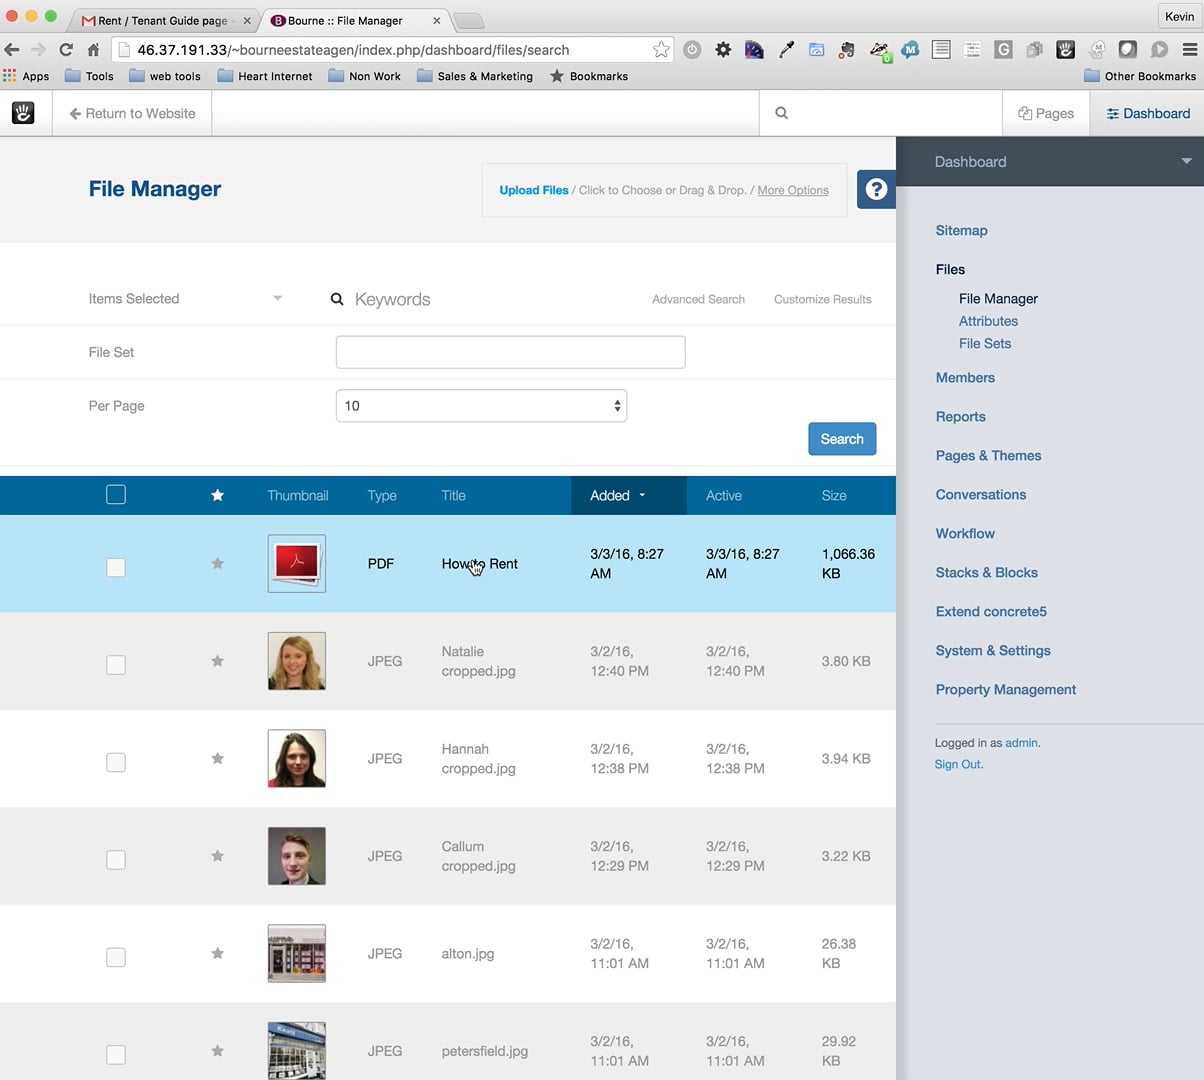Screen dimensions: 1204x1080
Task: Check the How to Rent PDF row checkbox
Action: point(116,567)
